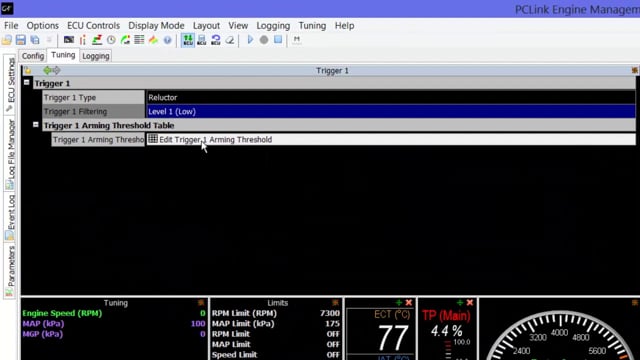Viewport: 640px width, 360px height.
Task: Close the TP (Main) gauge with the red X
Action: click(470, 302)
